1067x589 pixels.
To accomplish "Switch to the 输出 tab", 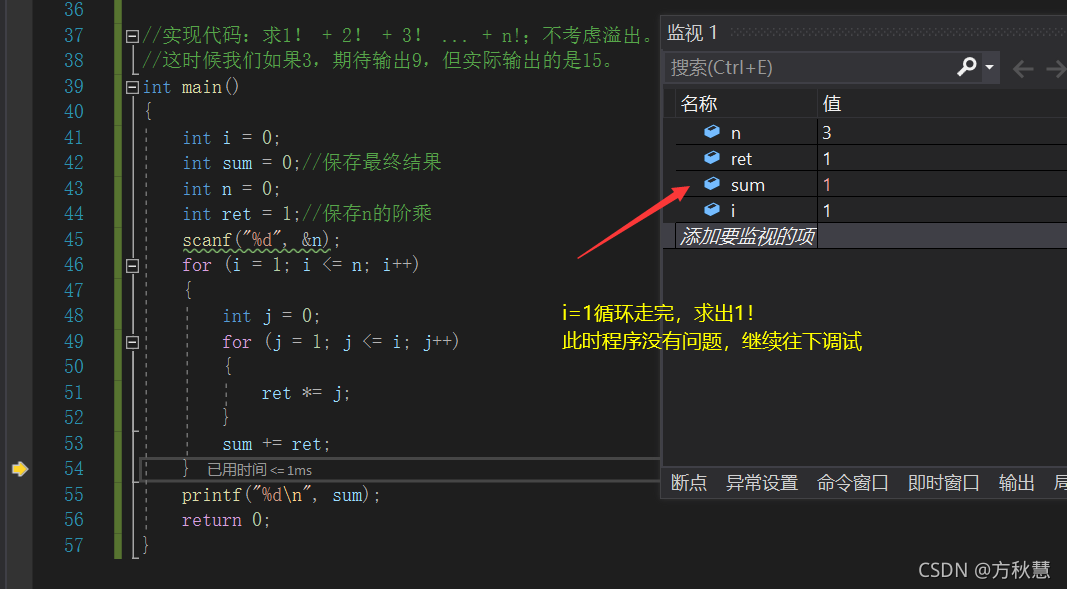I will [1017, 483].
